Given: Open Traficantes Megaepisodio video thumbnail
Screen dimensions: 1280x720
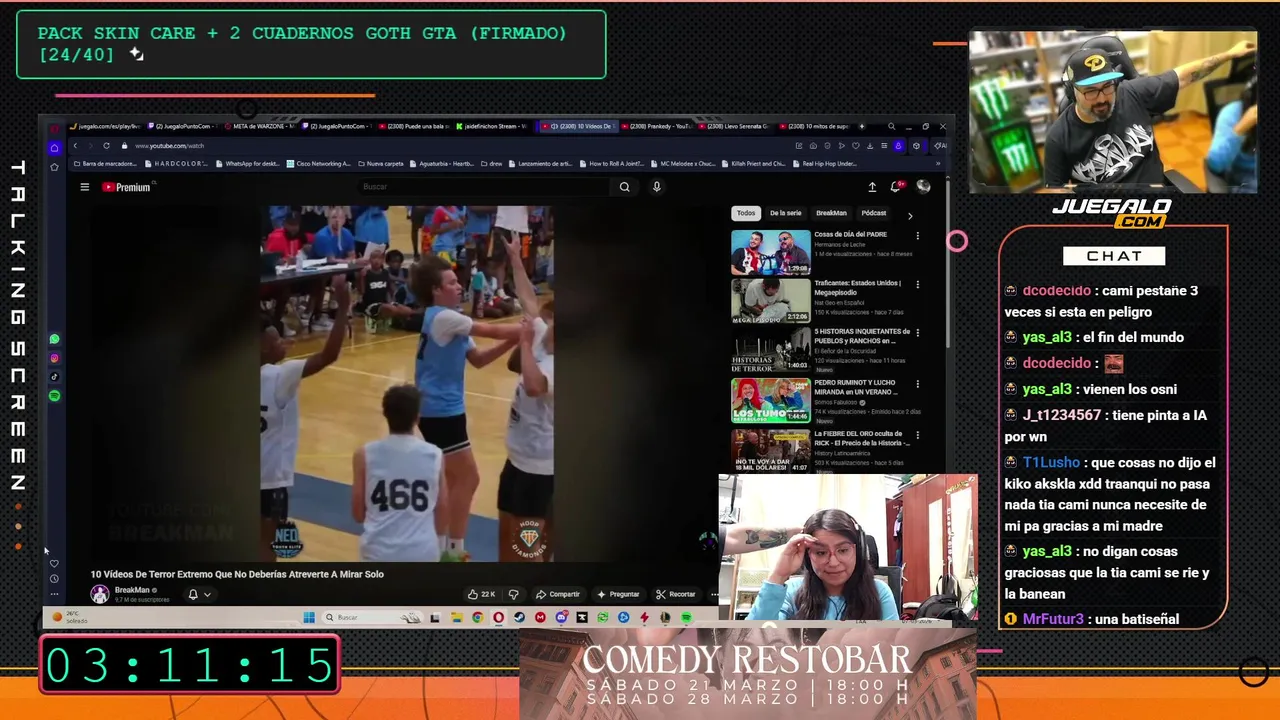Looking at the screenshot, I should pos(770,301).
